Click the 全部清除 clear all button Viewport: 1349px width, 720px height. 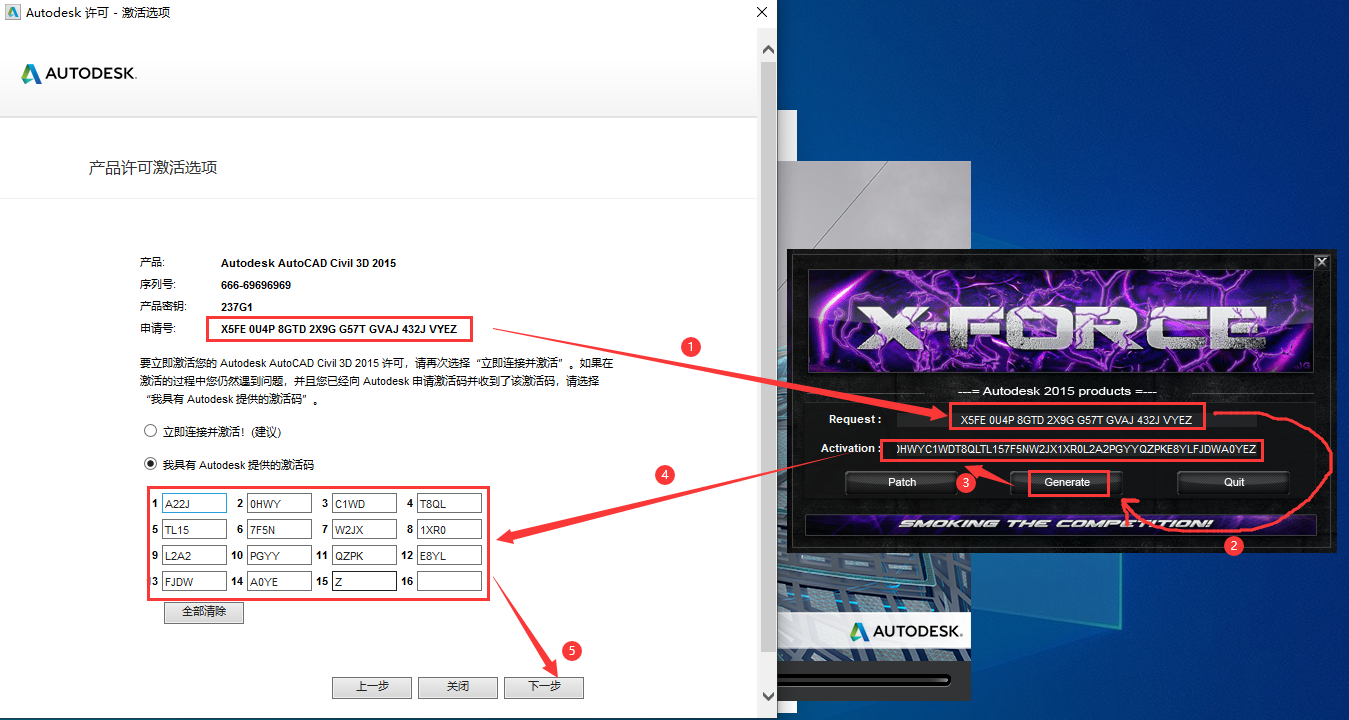pos(204,612)
